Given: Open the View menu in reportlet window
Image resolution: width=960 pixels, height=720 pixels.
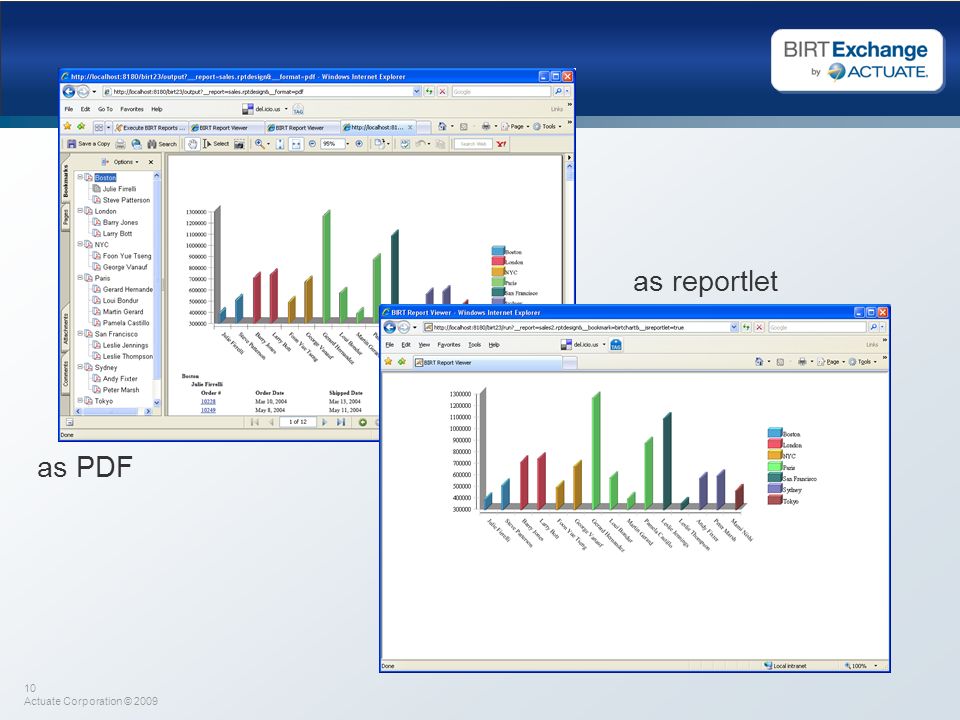Looking at the screenshot, I should click(424, 345).
